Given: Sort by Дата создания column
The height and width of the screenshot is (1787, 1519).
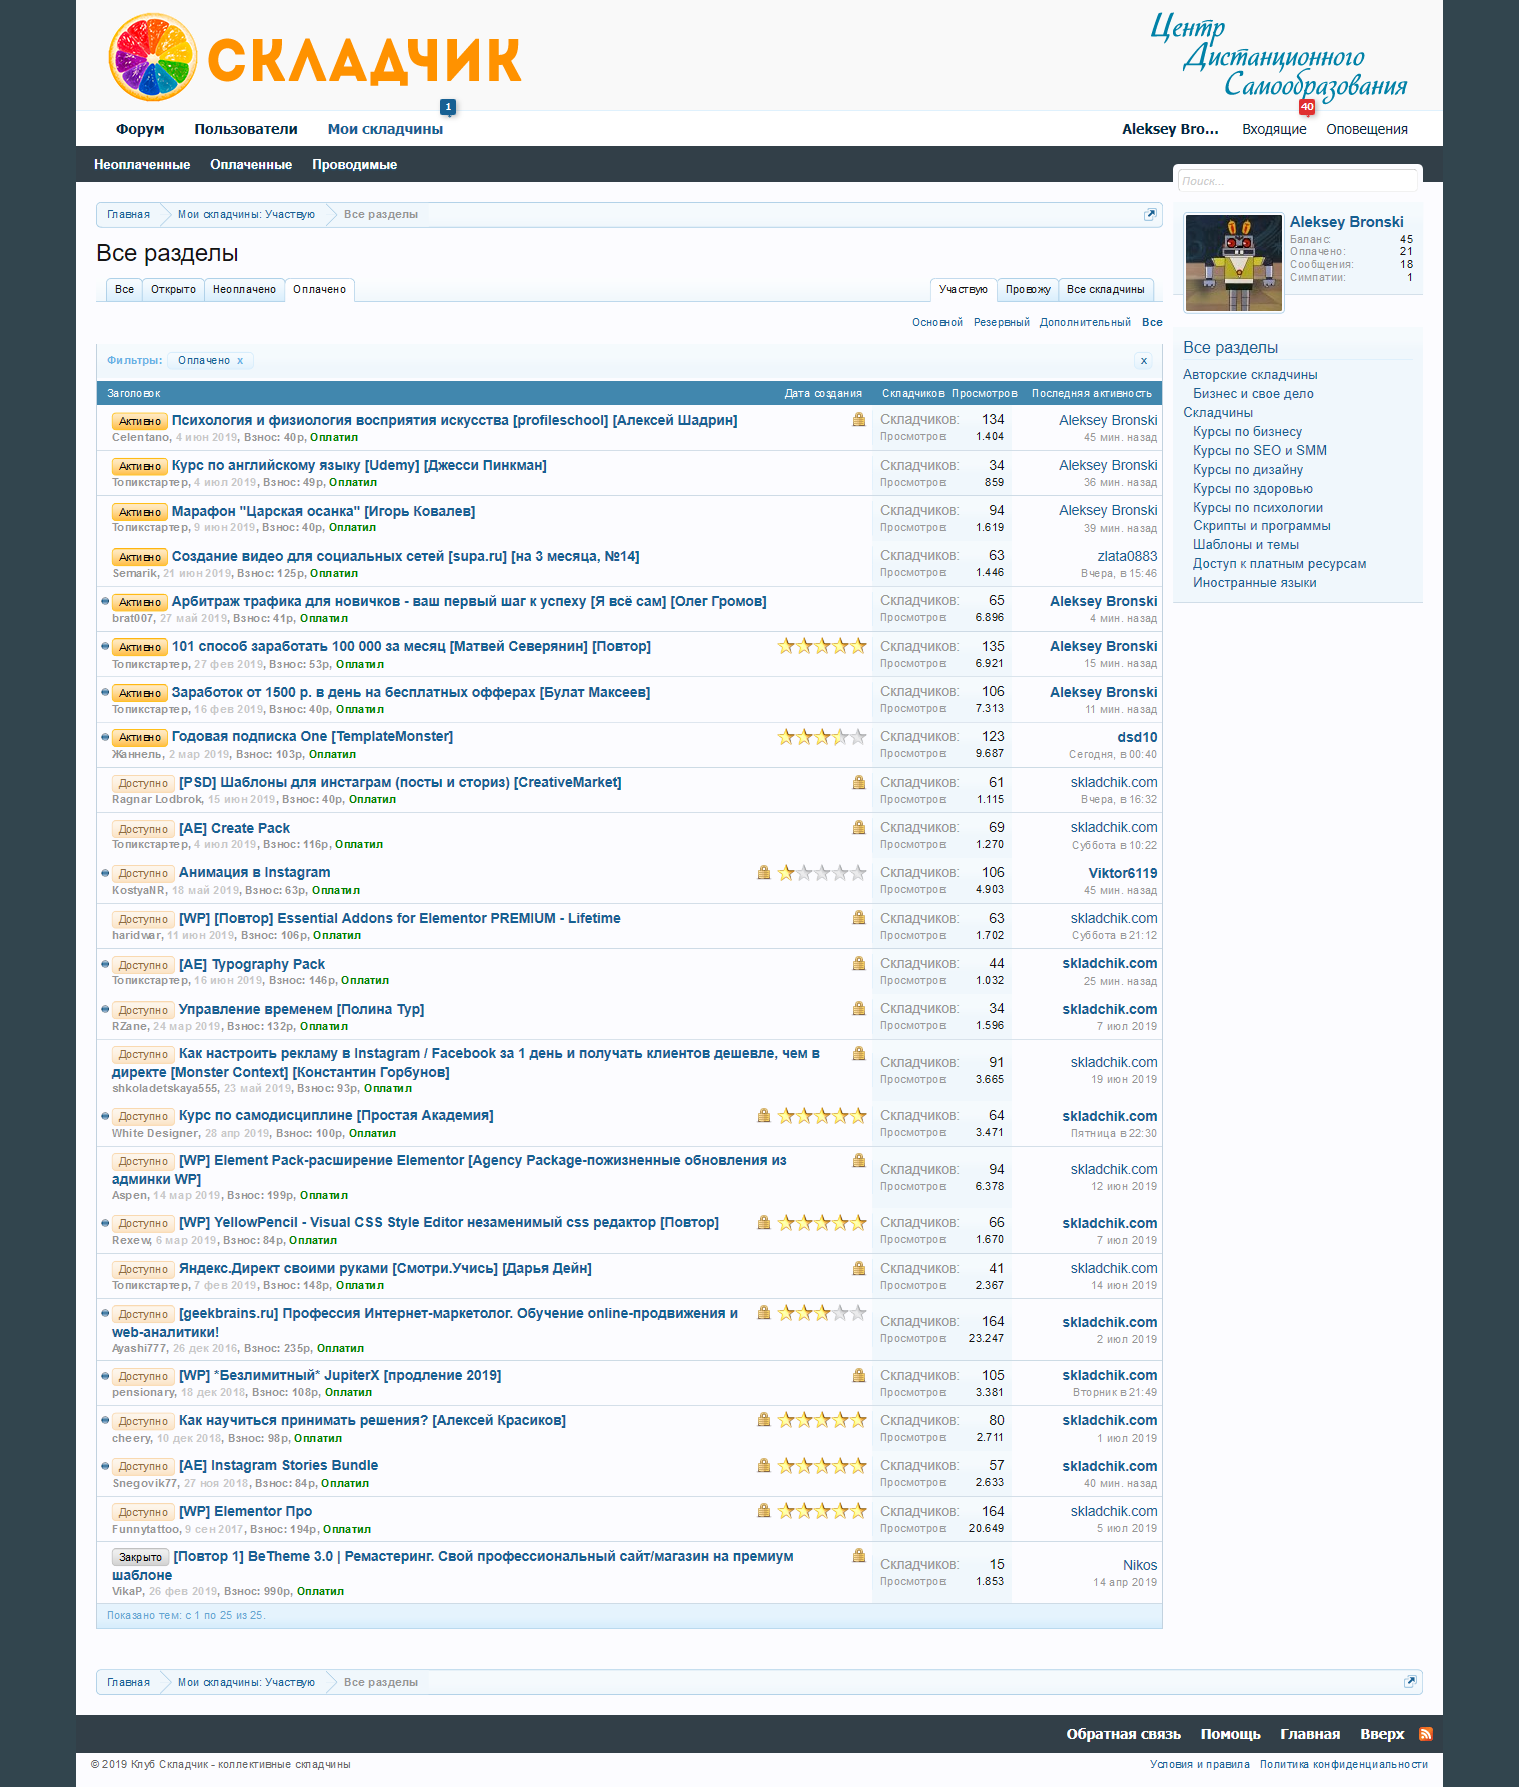Looking at the screenshot, I should pyautogui.click(x=823, y=393).
